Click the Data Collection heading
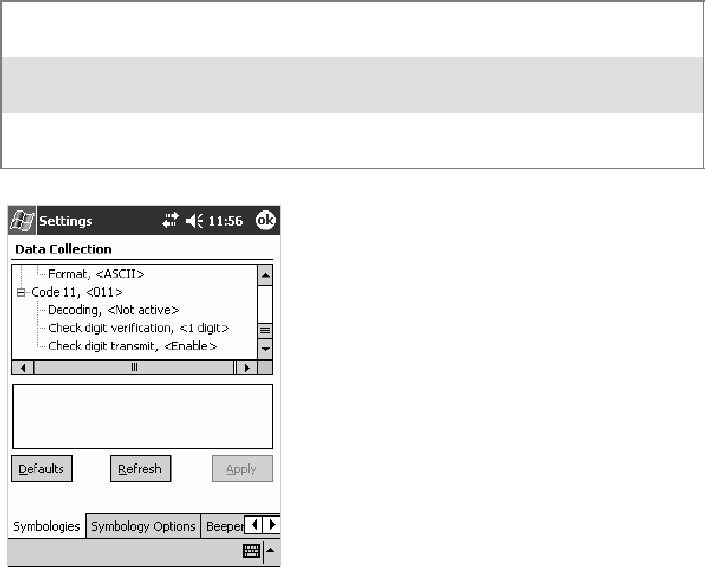Image resolution: width=705 pixels, height=567 pixels. click(63, 250)
